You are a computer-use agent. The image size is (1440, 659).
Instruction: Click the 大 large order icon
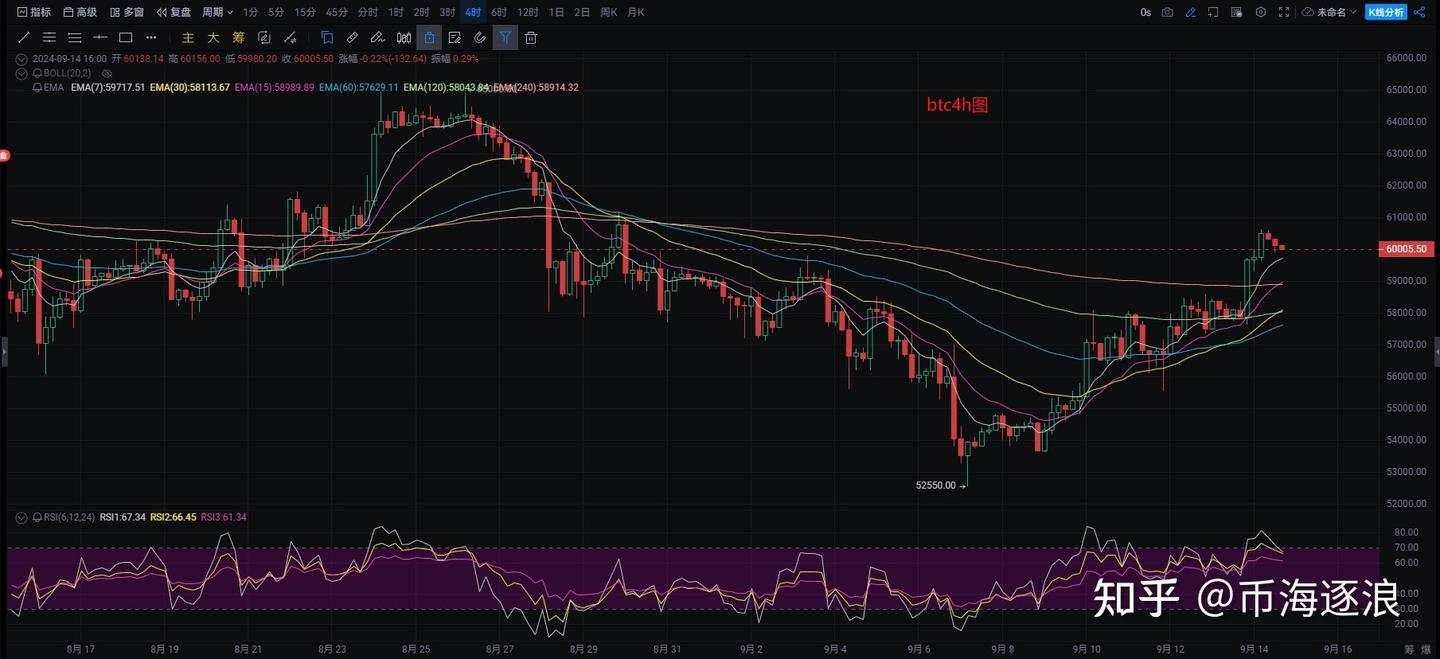tap(213, 38)
